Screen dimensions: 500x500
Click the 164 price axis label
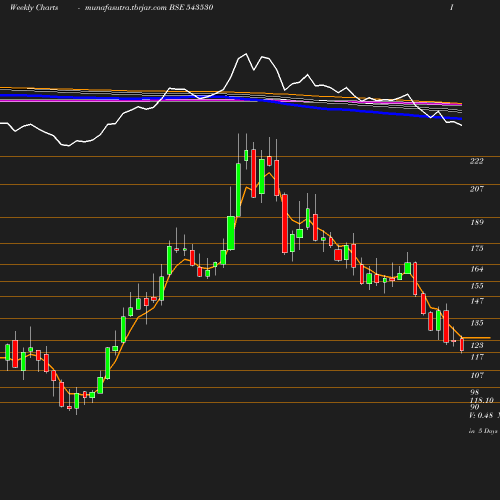tap(477, 269)
